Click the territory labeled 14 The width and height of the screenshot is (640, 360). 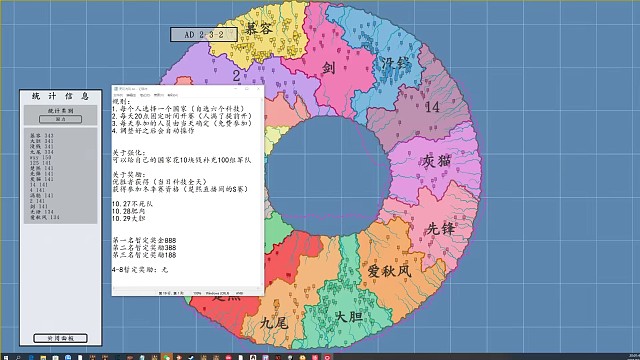click(x=432, y=107)
